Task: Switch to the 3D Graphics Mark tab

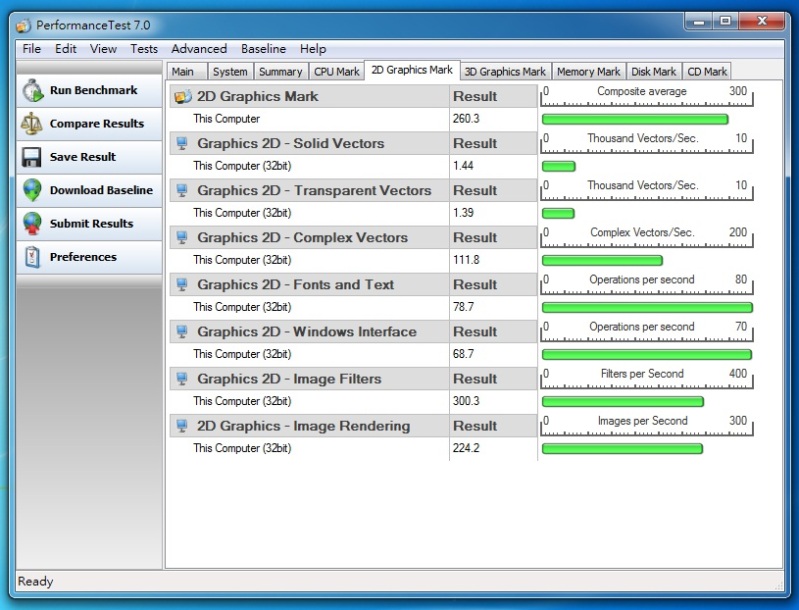Action: point(505,72)
